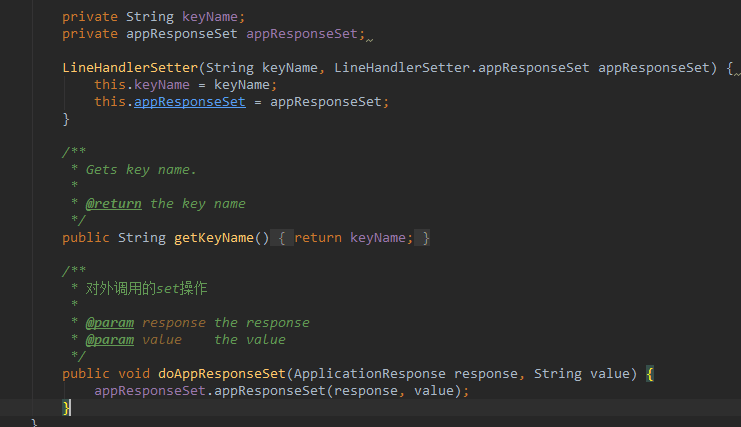Click the return keyword in folded getKeyName body
Viewport: 741px width, 427px height.
tap(317, 238)
